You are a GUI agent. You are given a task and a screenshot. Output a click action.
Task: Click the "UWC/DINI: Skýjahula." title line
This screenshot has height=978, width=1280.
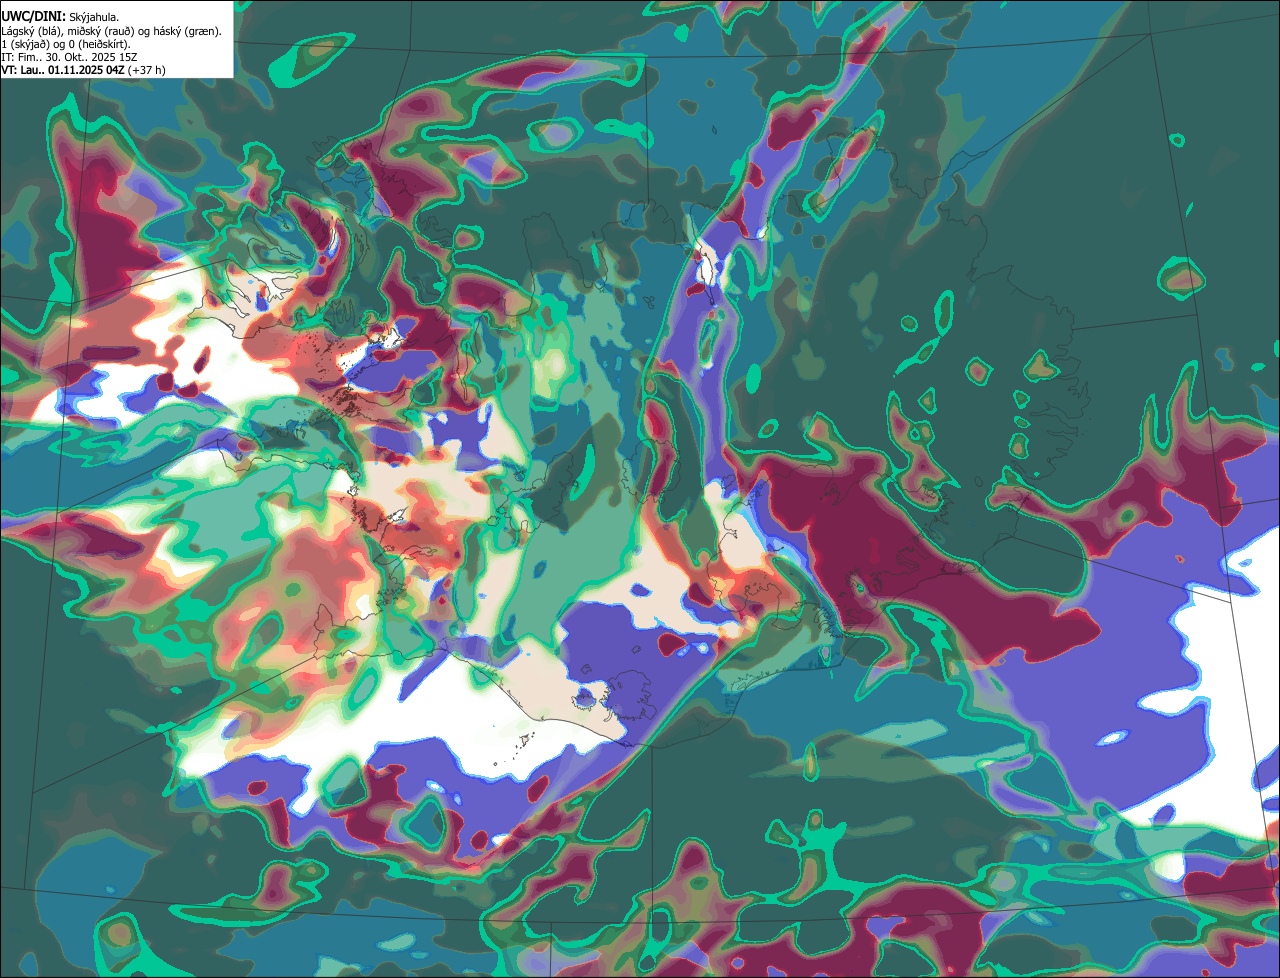tap(60, 17)
